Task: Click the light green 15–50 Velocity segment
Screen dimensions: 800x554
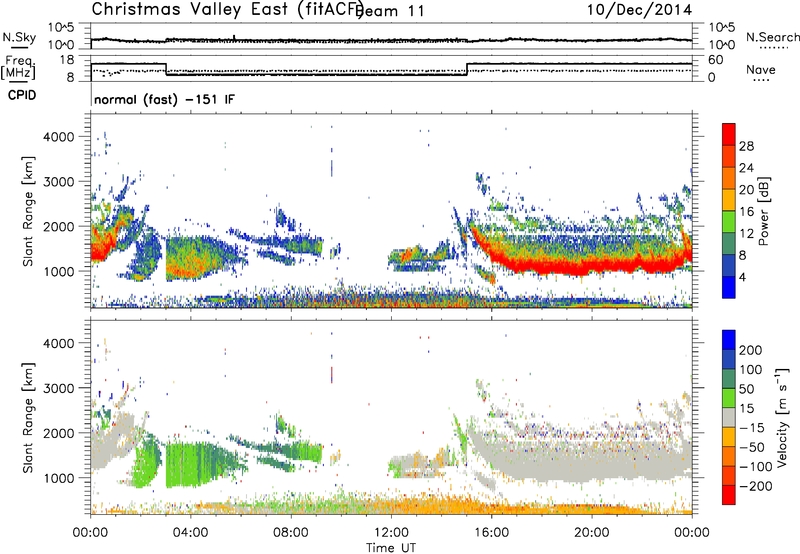Action: (729, 398)
